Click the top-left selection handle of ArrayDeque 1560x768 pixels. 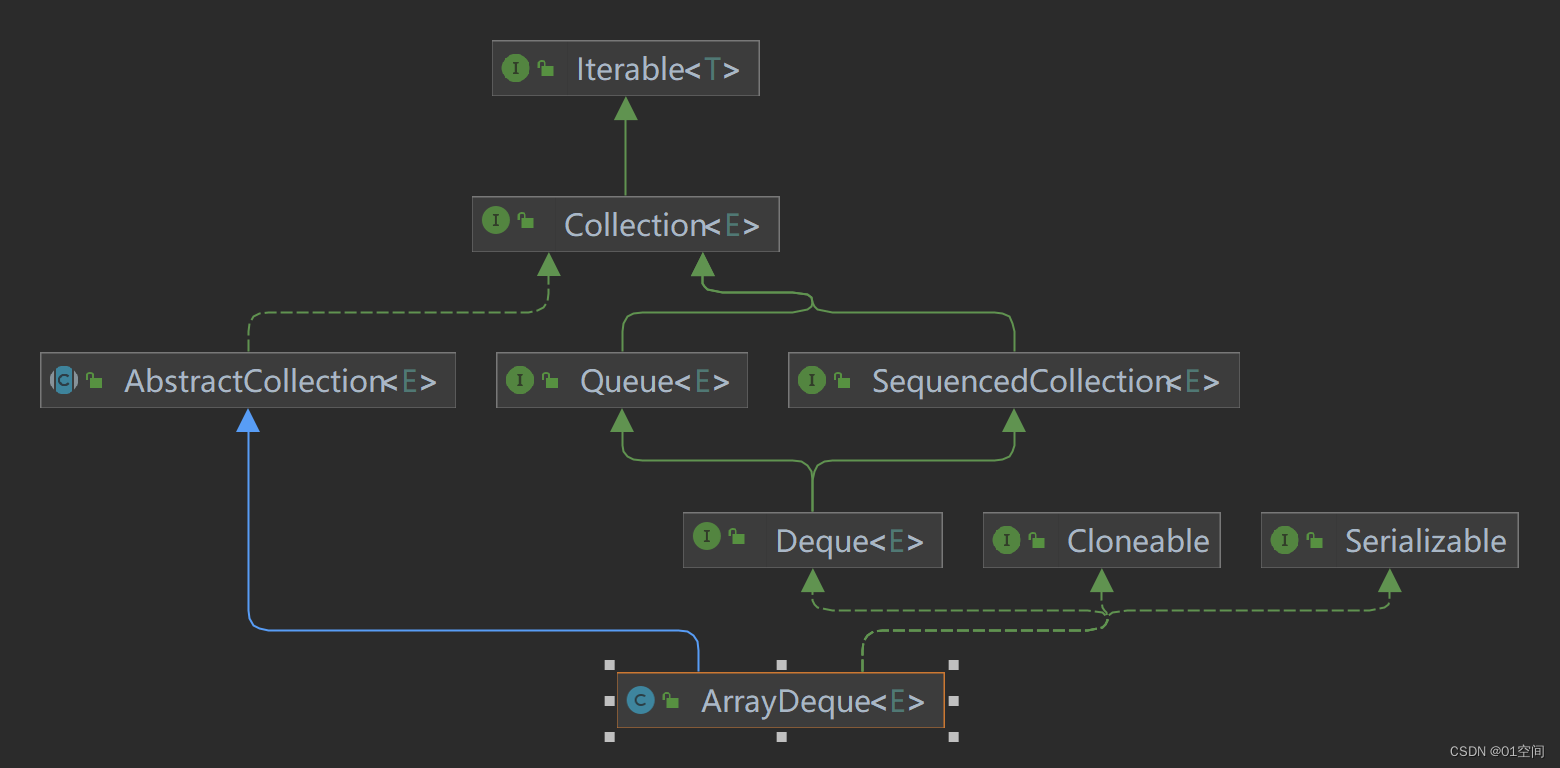(610, 664)
